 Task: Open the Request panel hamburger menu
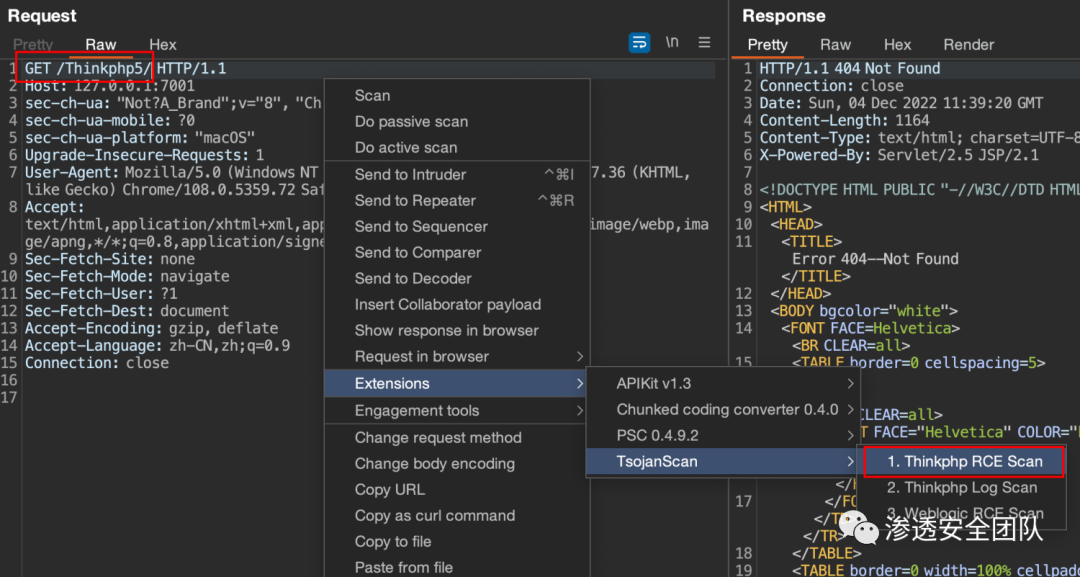pos(704,42)
